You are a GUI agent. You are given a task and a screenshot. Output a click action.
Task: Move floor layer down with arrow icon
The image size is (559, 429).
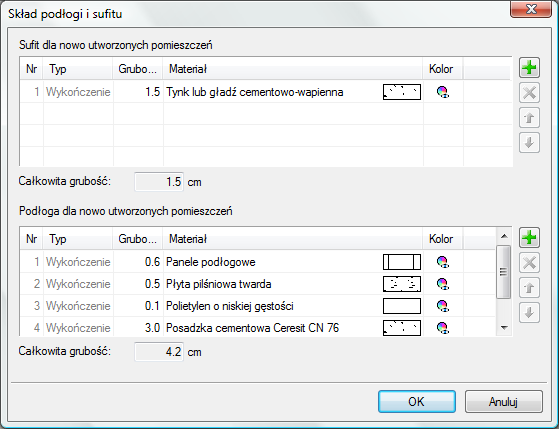(x=529, y=313)
